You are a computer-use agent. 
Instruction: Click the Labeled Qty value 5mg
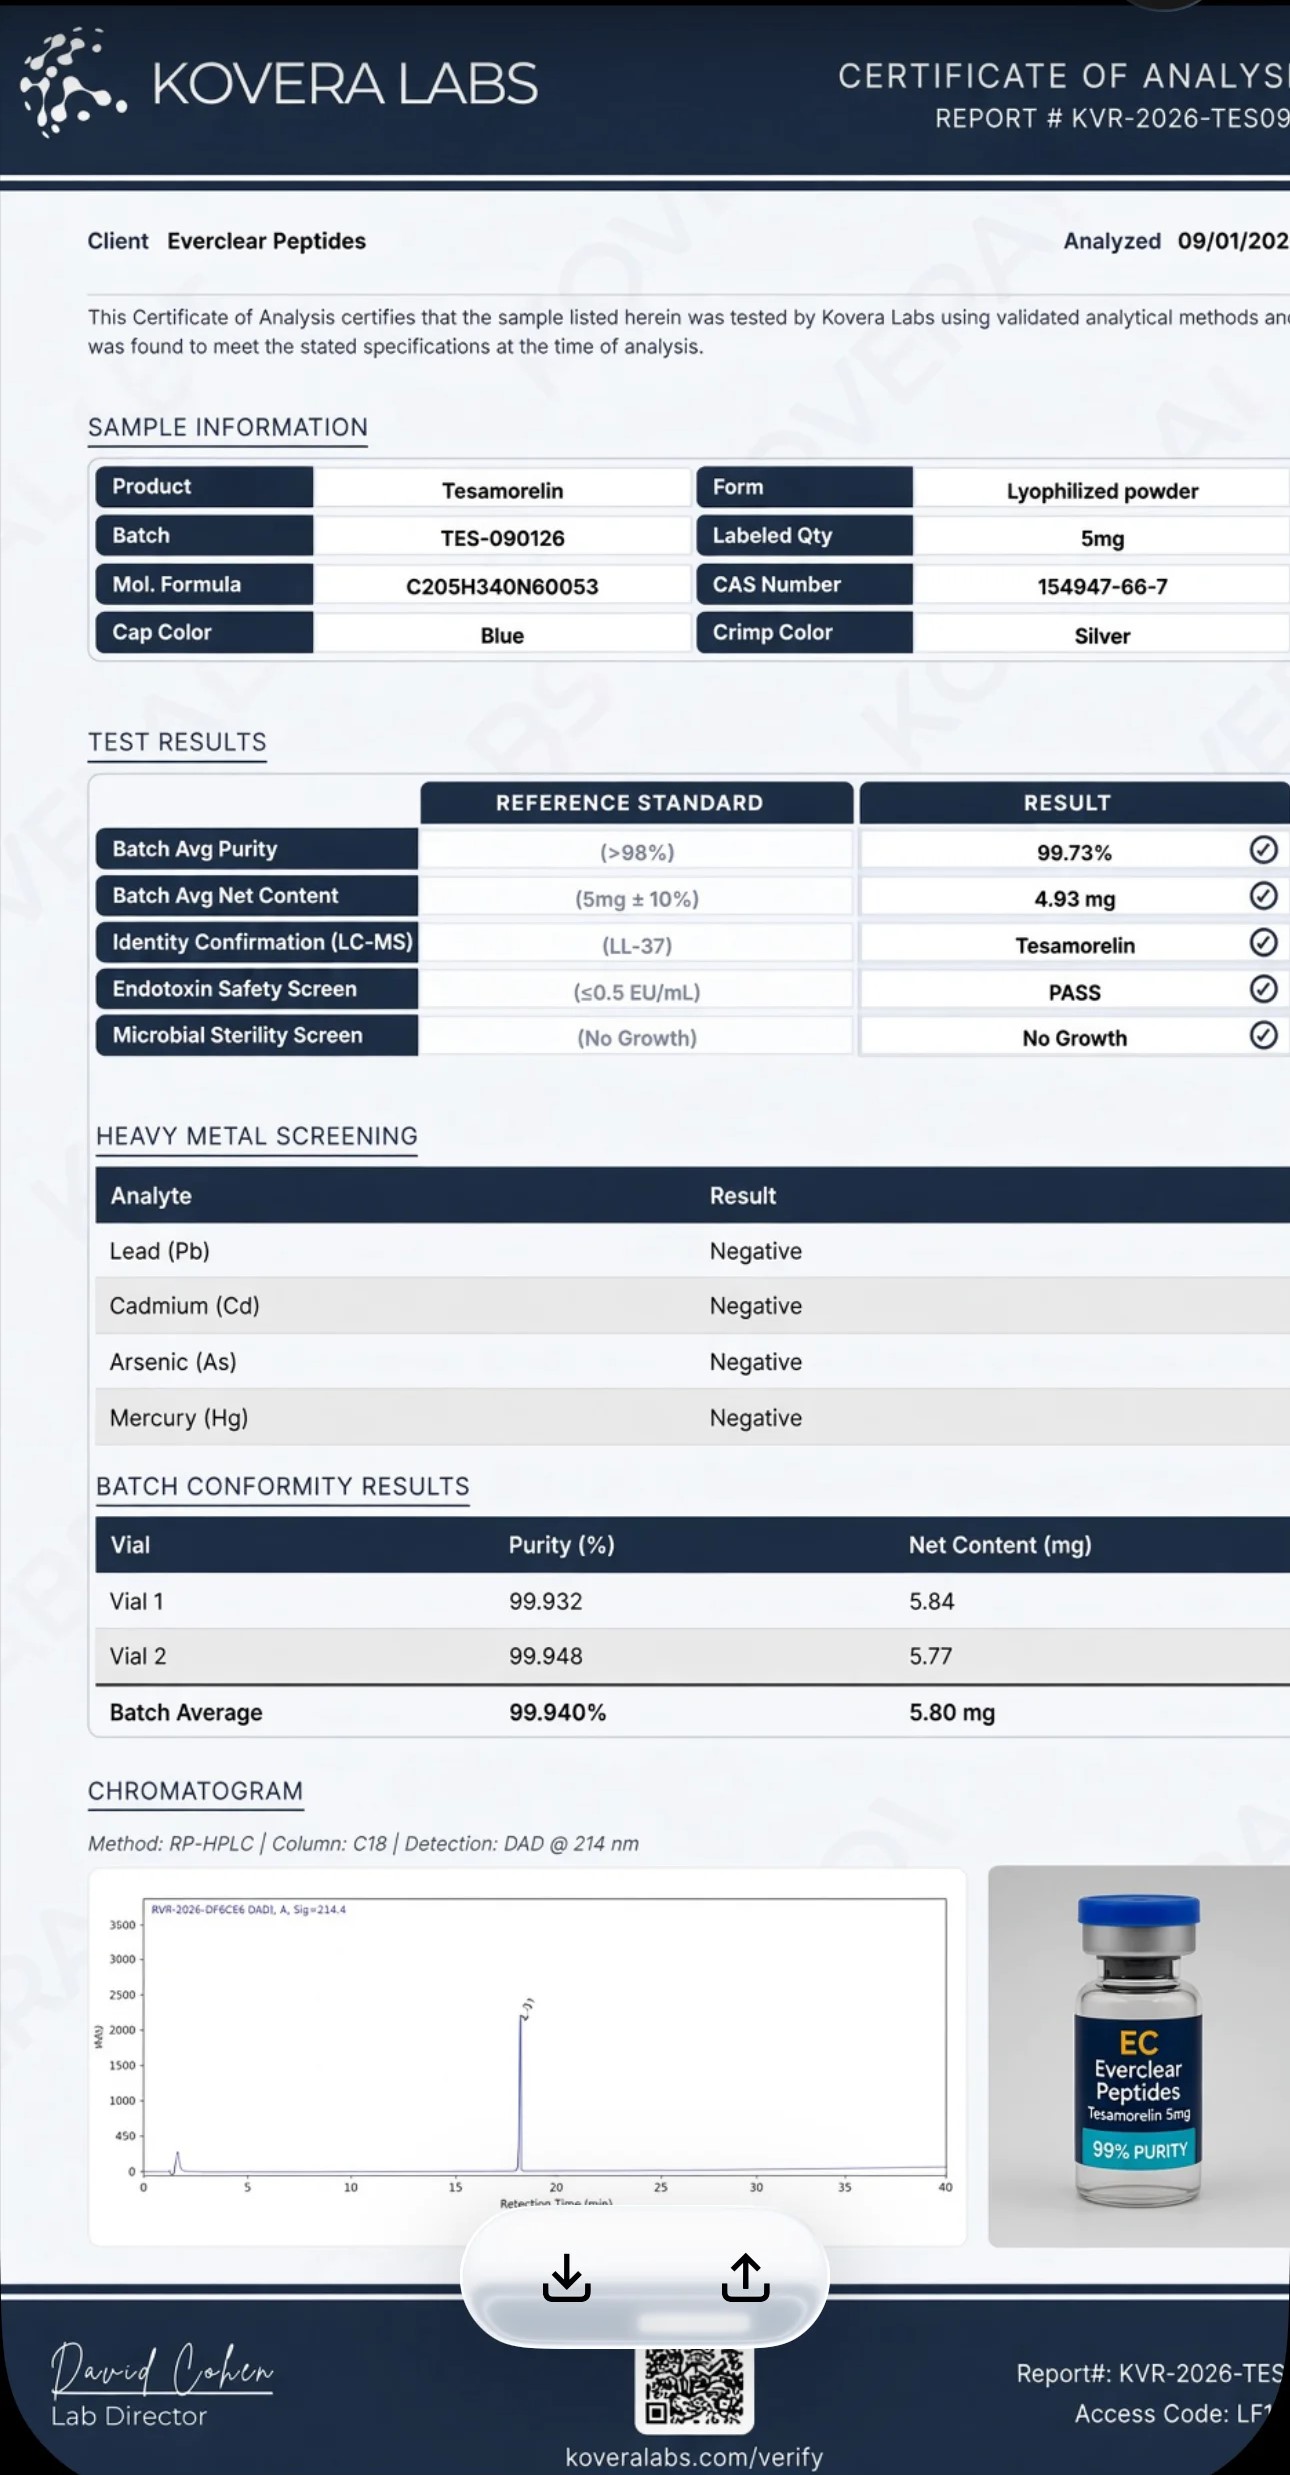click(x=1102, y=538)
